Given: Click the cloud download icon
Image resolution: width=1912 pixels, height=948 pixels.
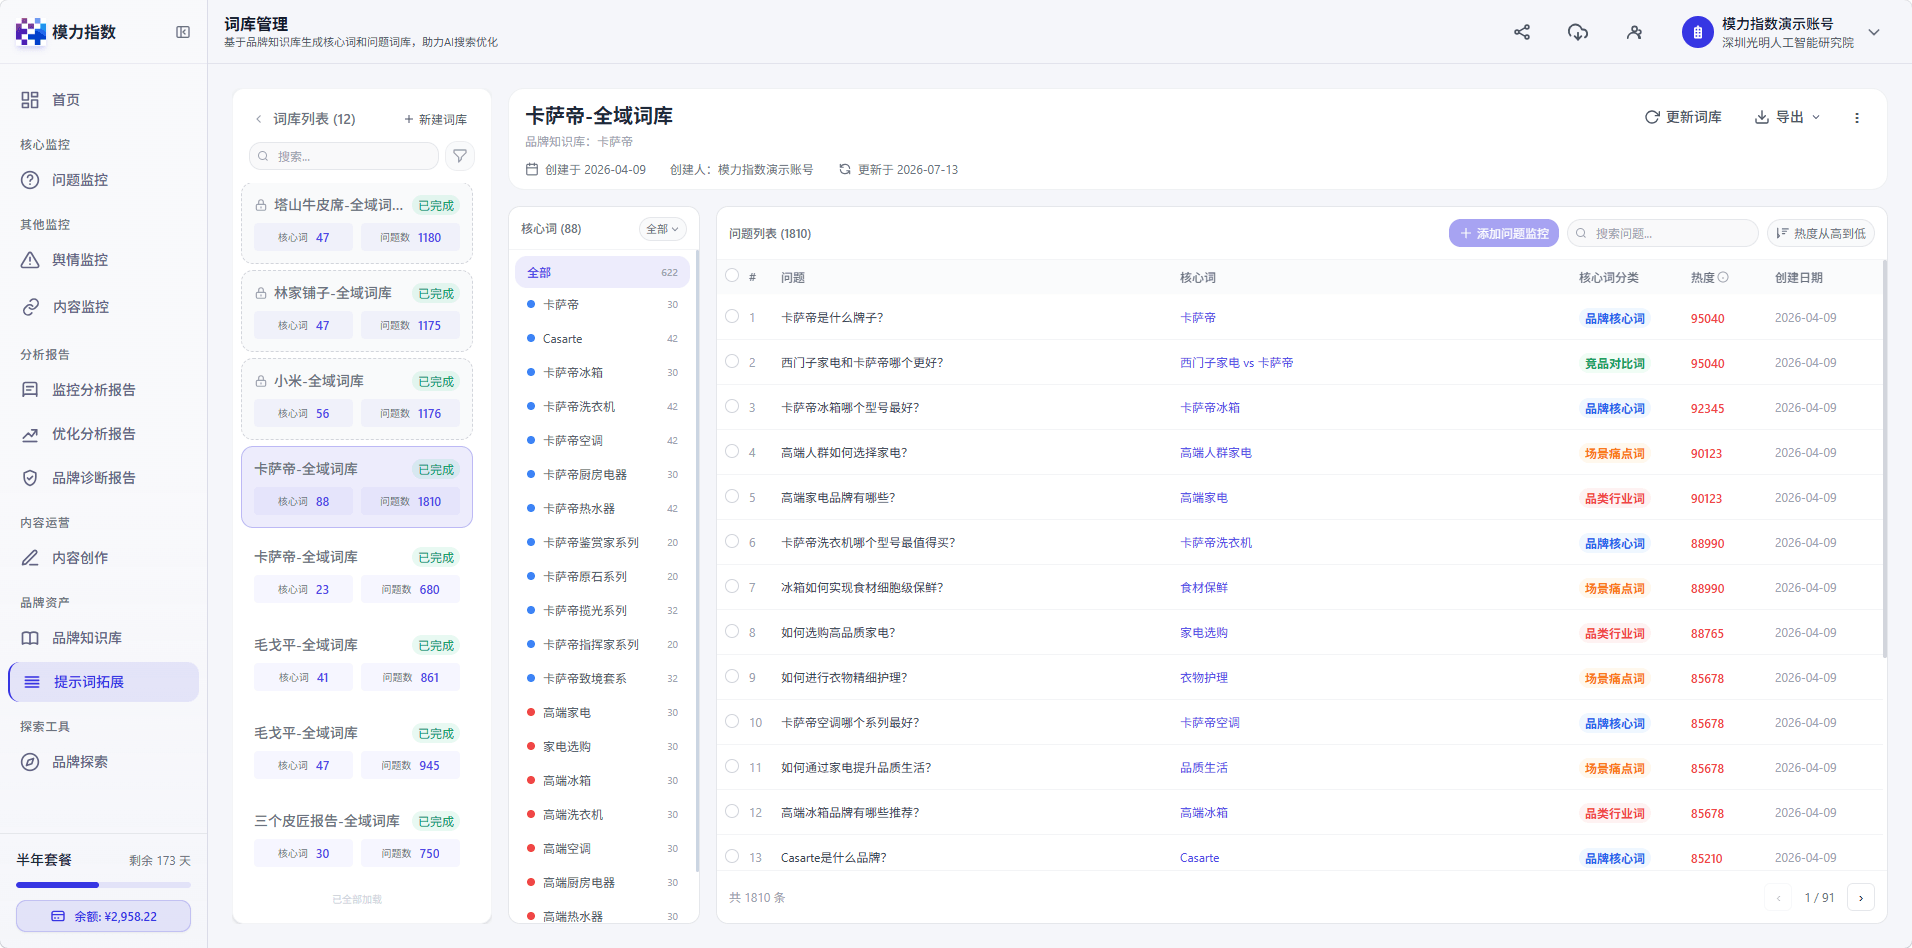Looking at the screenshot, I should click(x=1578, y=32).
